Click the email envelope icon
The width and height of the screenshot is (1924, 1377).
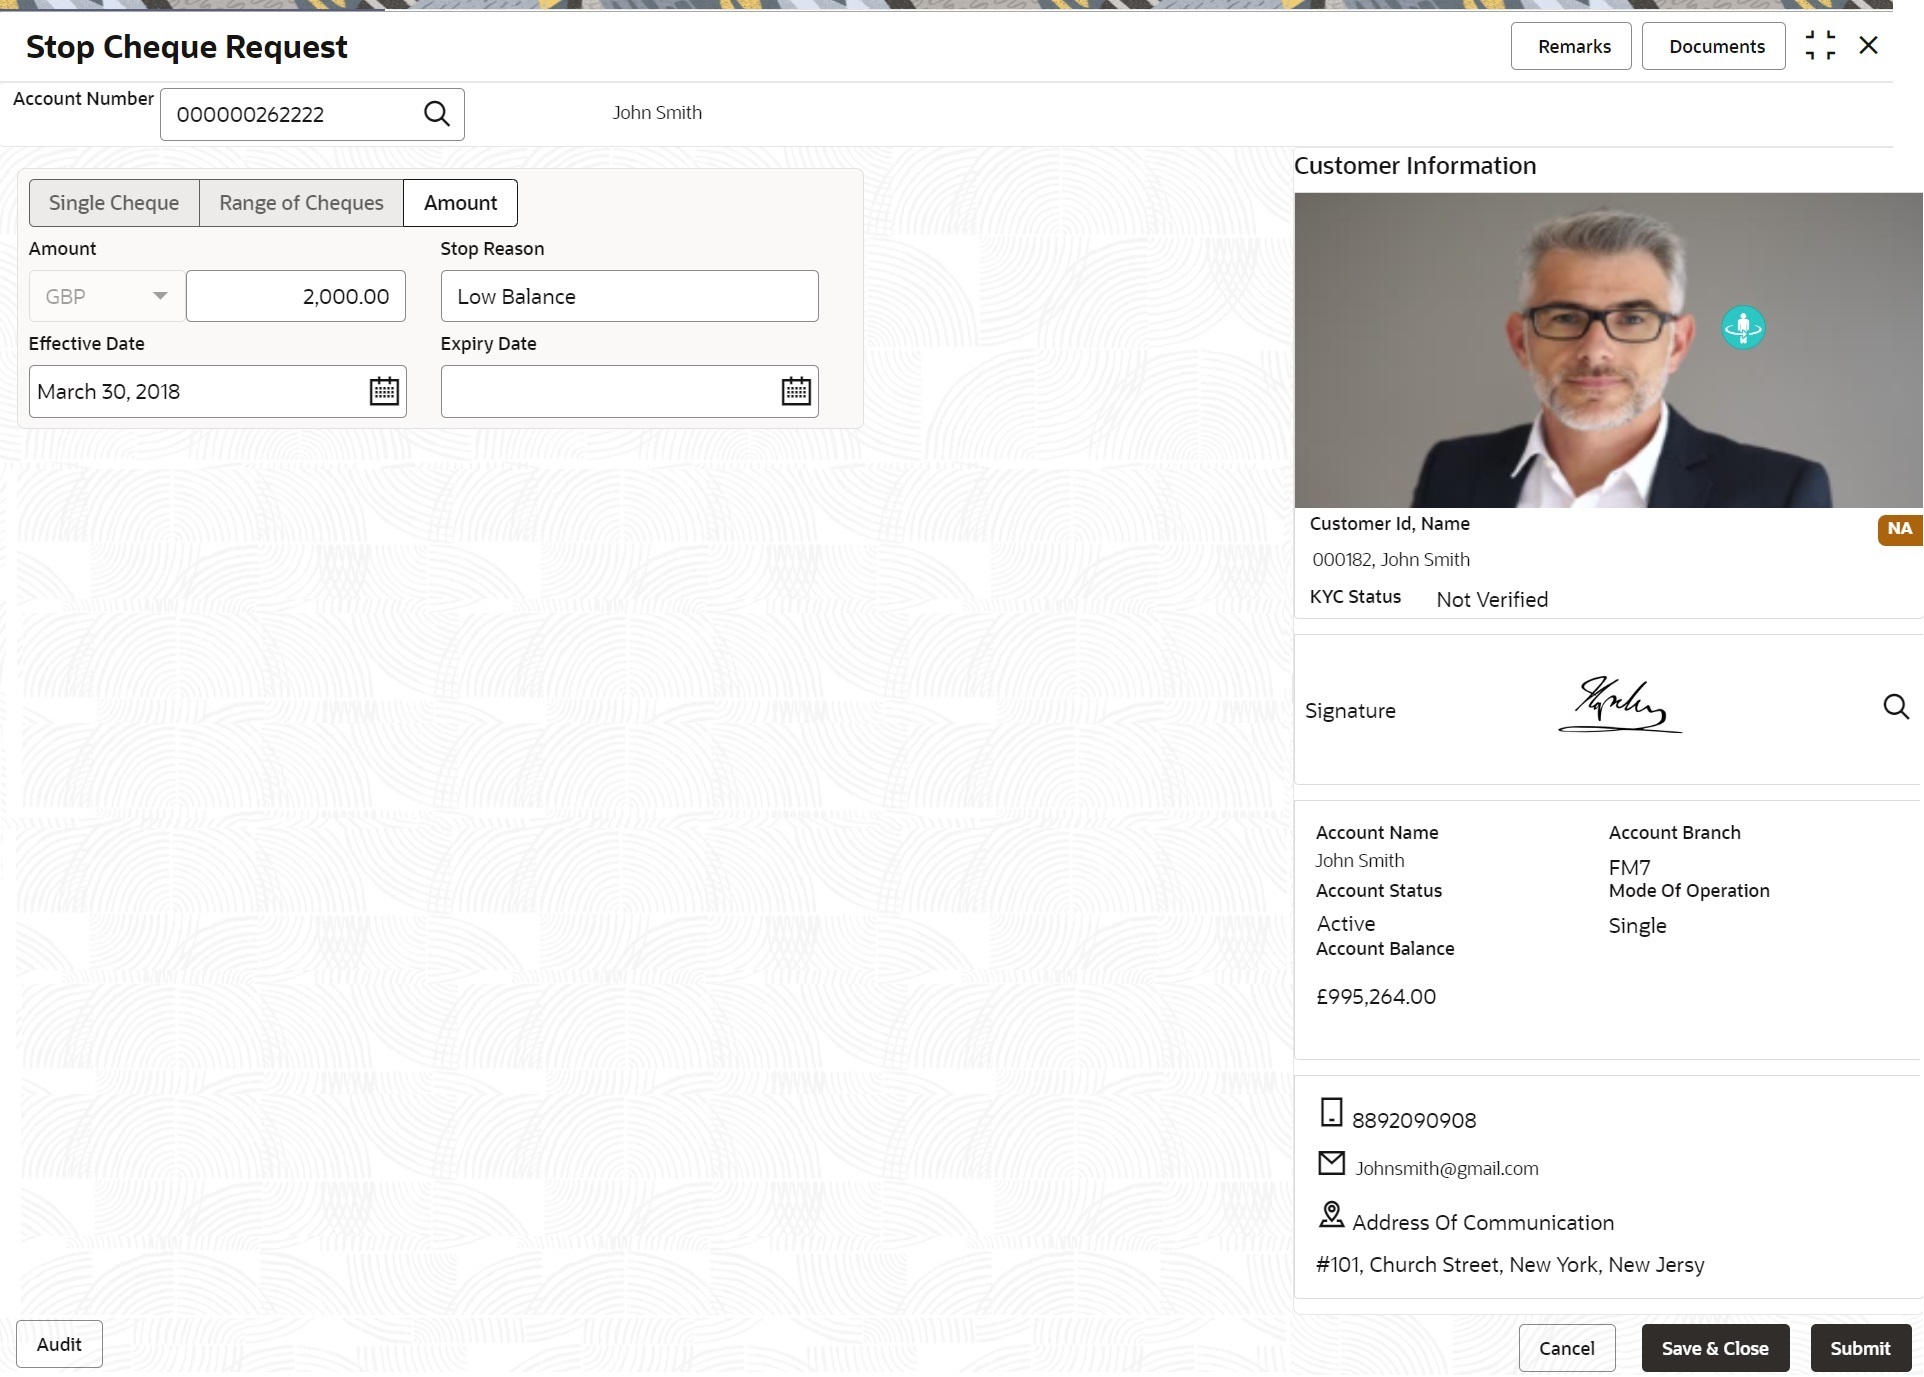click(1331, 1163)
